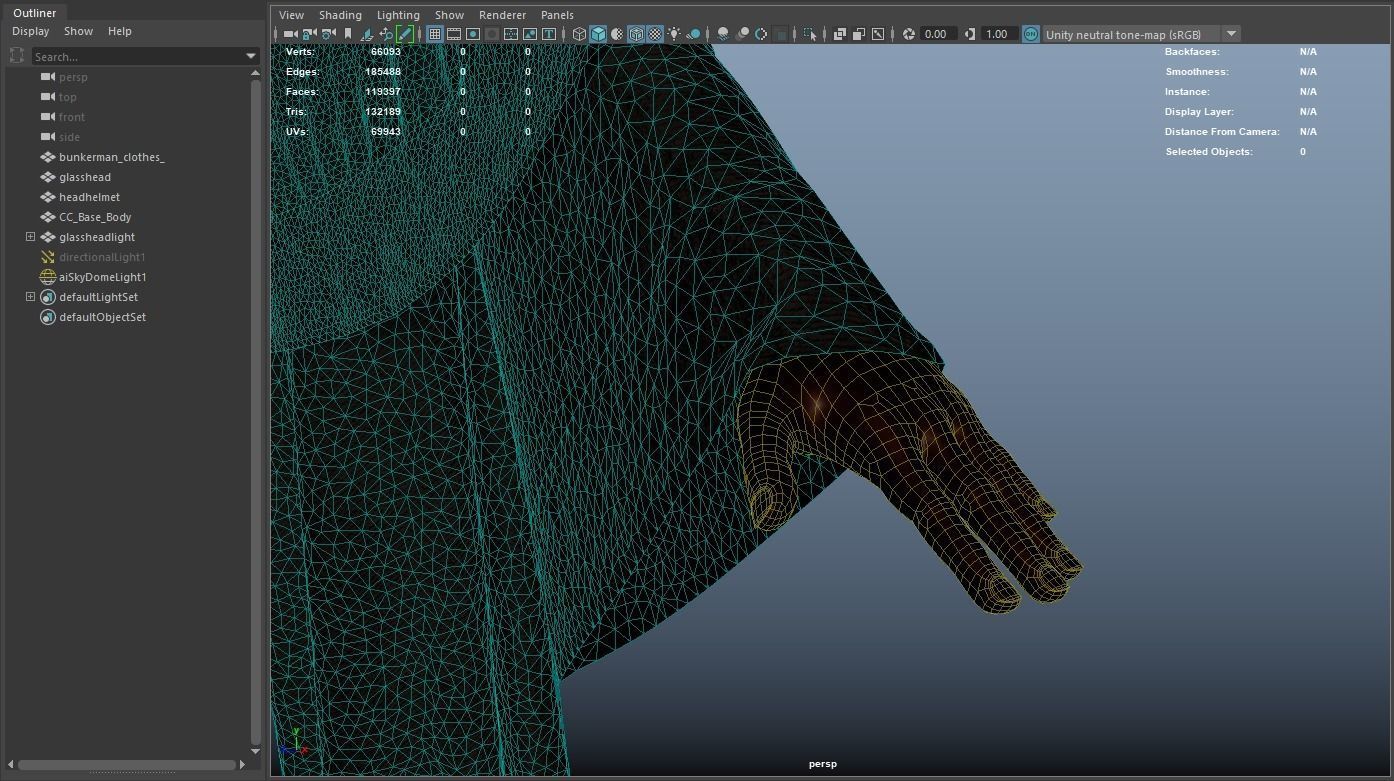
Task: Toggle the Safe Title icon
Action: point(549,34)
